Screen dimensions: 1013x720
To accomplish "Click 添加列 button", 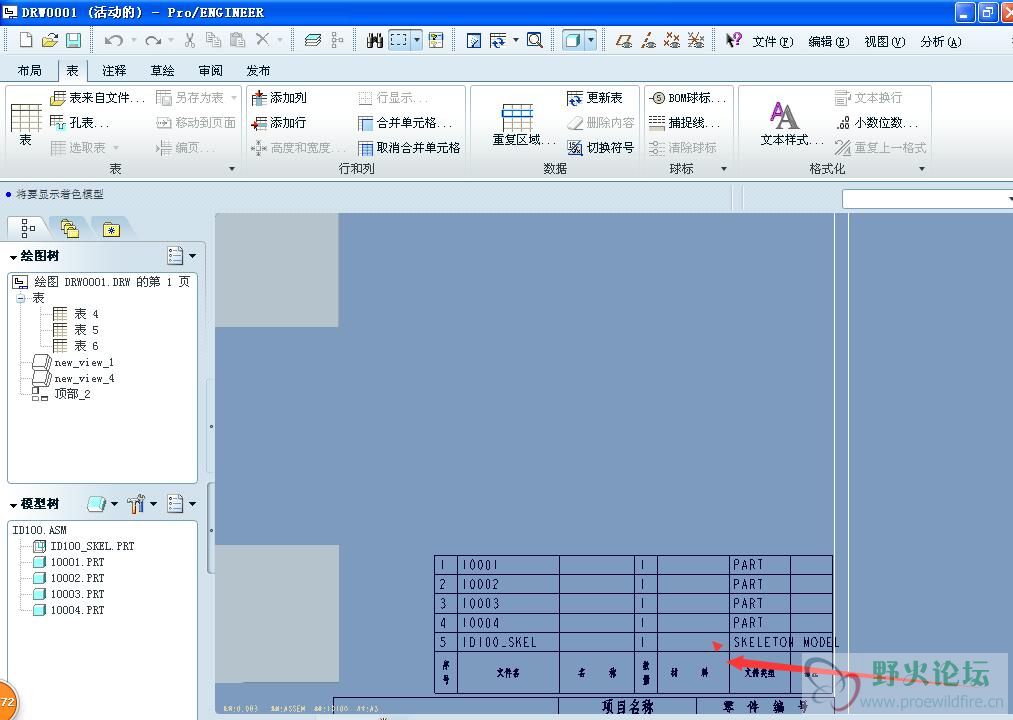I will pos(279,98).
